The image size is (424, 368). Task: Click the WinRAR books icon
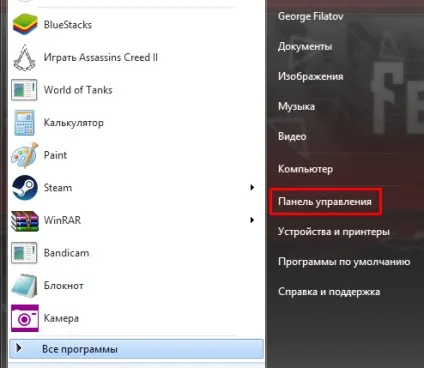(x=25, y=220)
